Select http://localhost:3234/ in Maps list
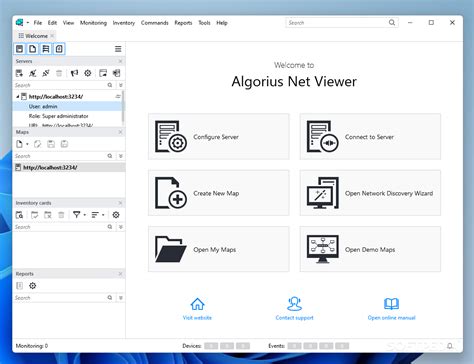474x364 pixels. pyautogui.click(x=69, y=167)
